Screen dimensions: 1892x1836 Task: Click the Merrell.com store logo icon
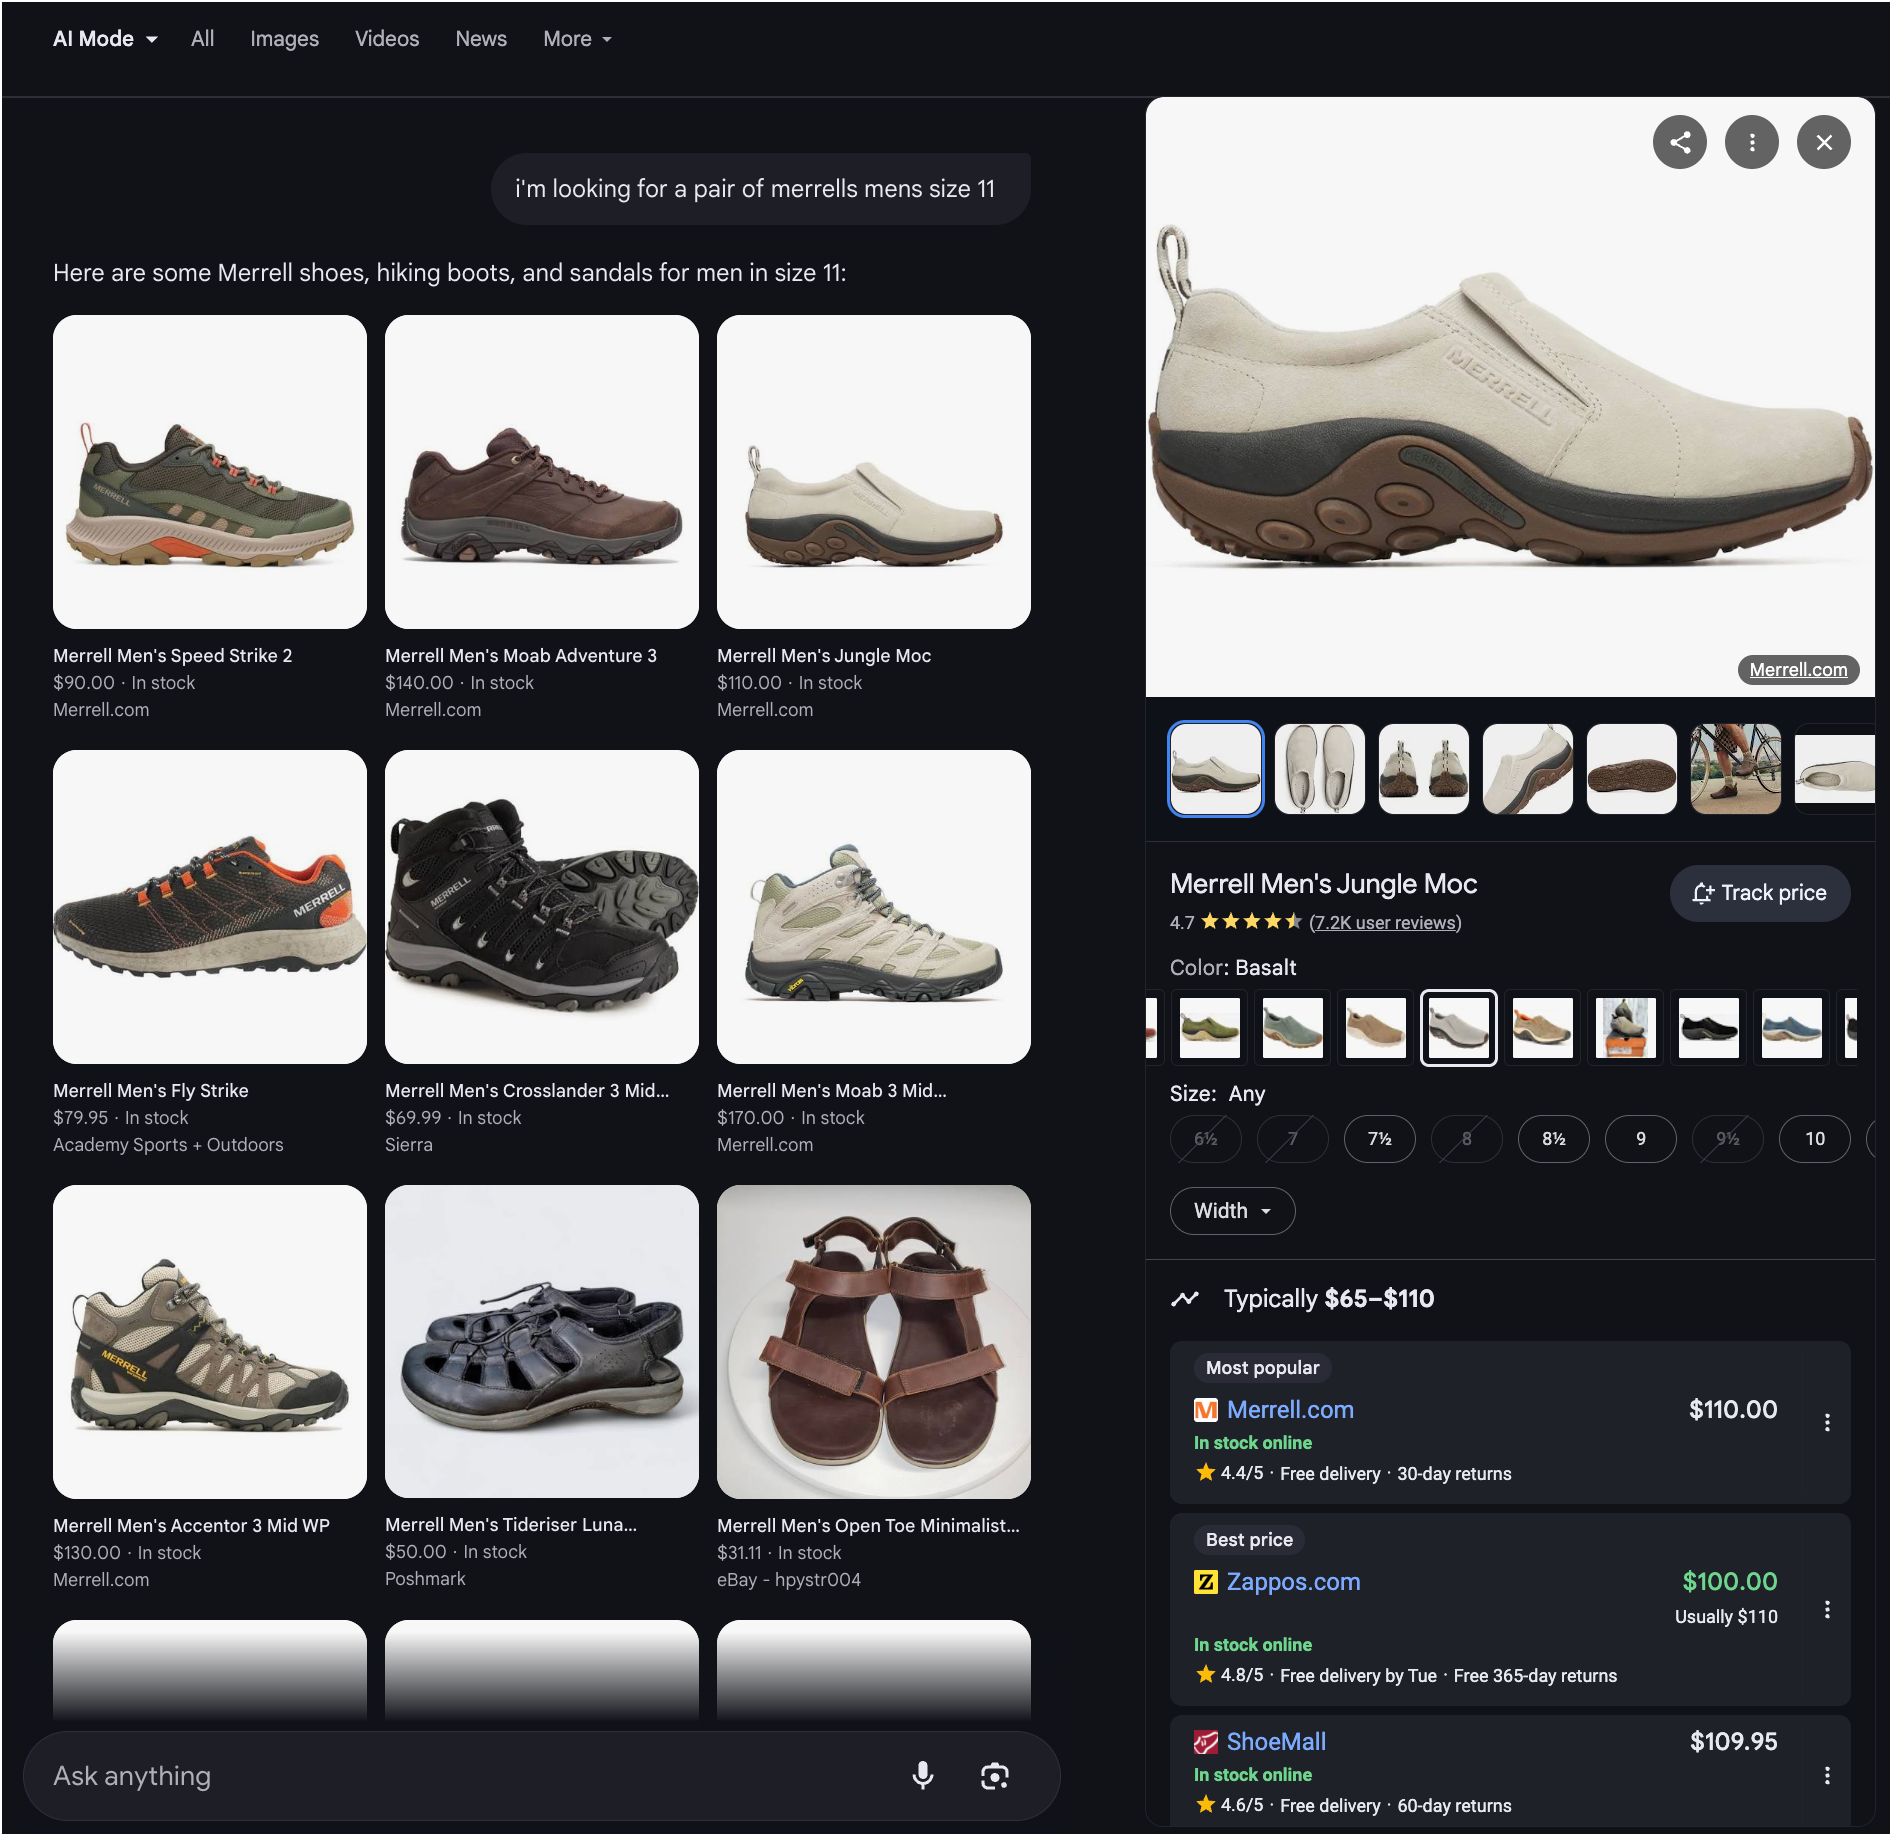pyautogui.click(x=1205, y=1410)
